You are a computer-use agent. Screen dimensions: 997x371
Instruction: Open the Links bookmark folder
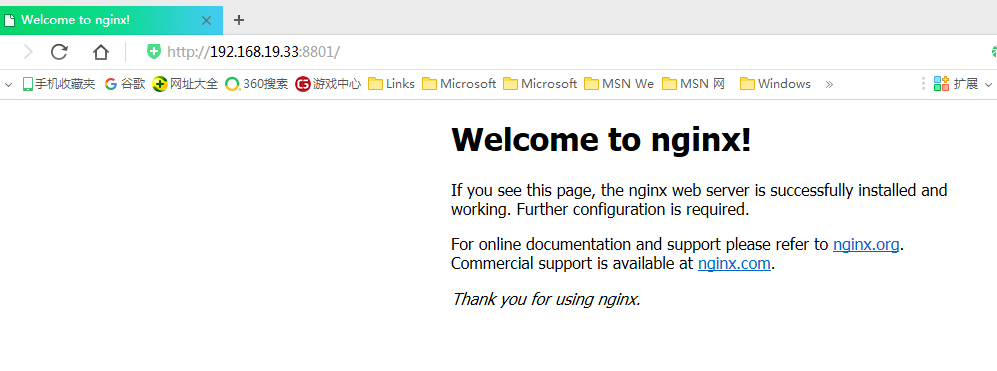(x=391, y=84)
